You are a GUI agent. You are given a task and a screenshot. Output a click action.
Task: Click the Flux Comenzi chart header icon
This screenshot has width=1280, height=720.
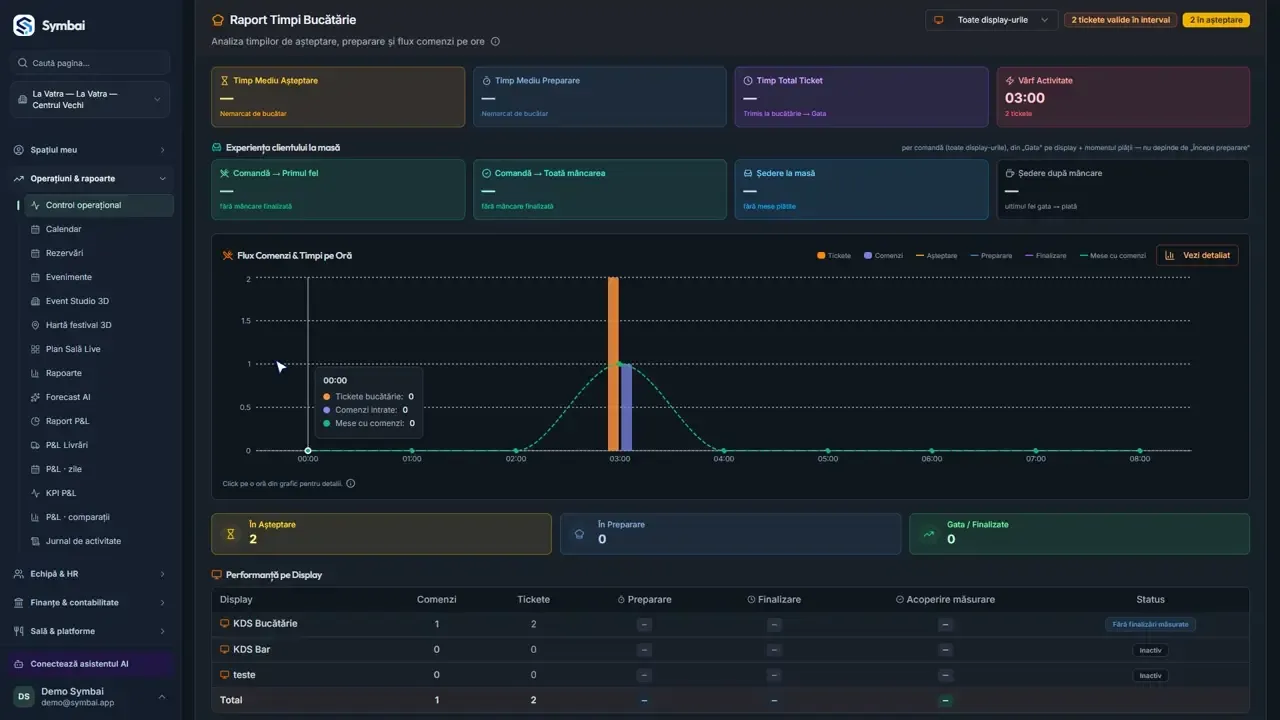(x=227, y=256)
